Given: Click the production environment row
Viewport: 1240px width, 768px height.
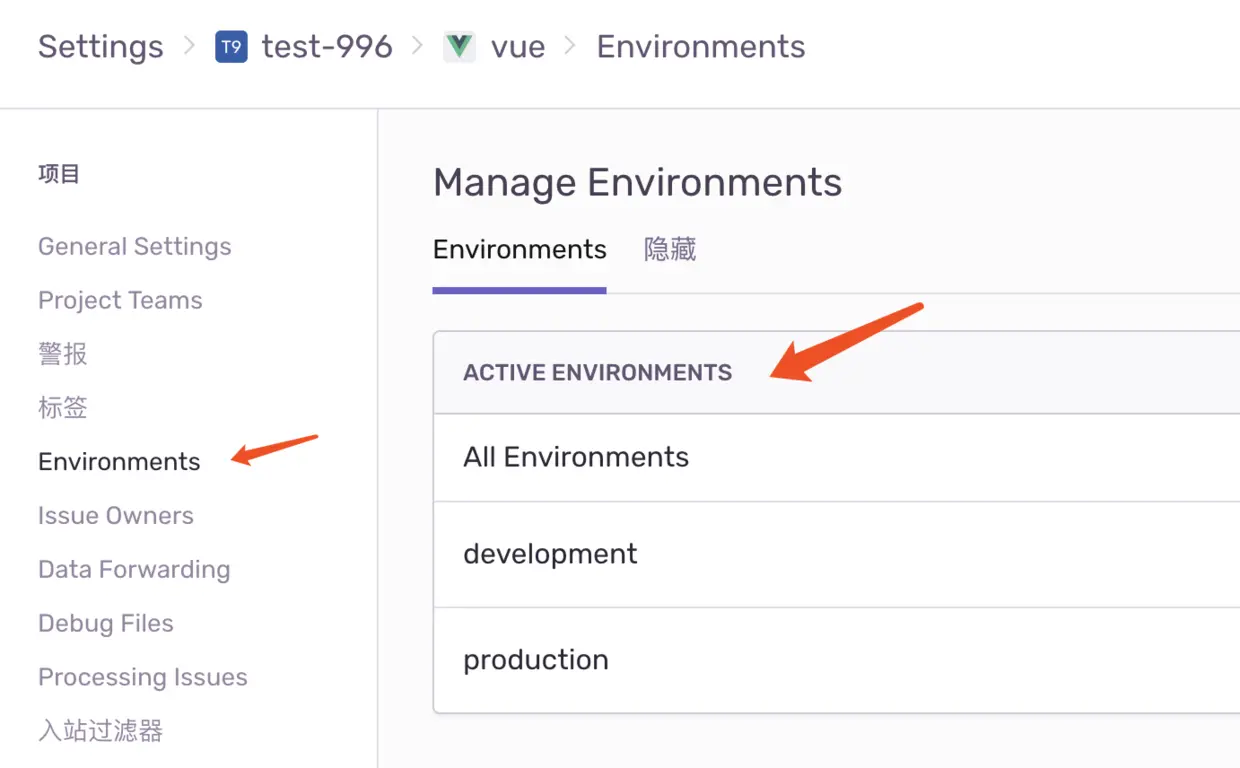Looking at the screenshot, I should tap(536, 660).
